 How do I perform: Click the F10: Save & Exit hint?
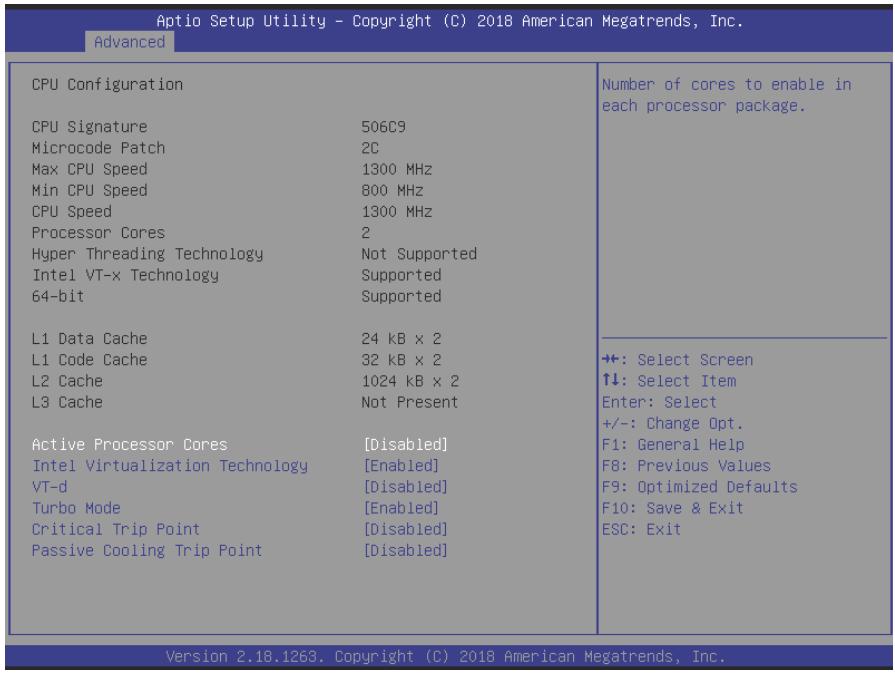[x=673, y=508]
